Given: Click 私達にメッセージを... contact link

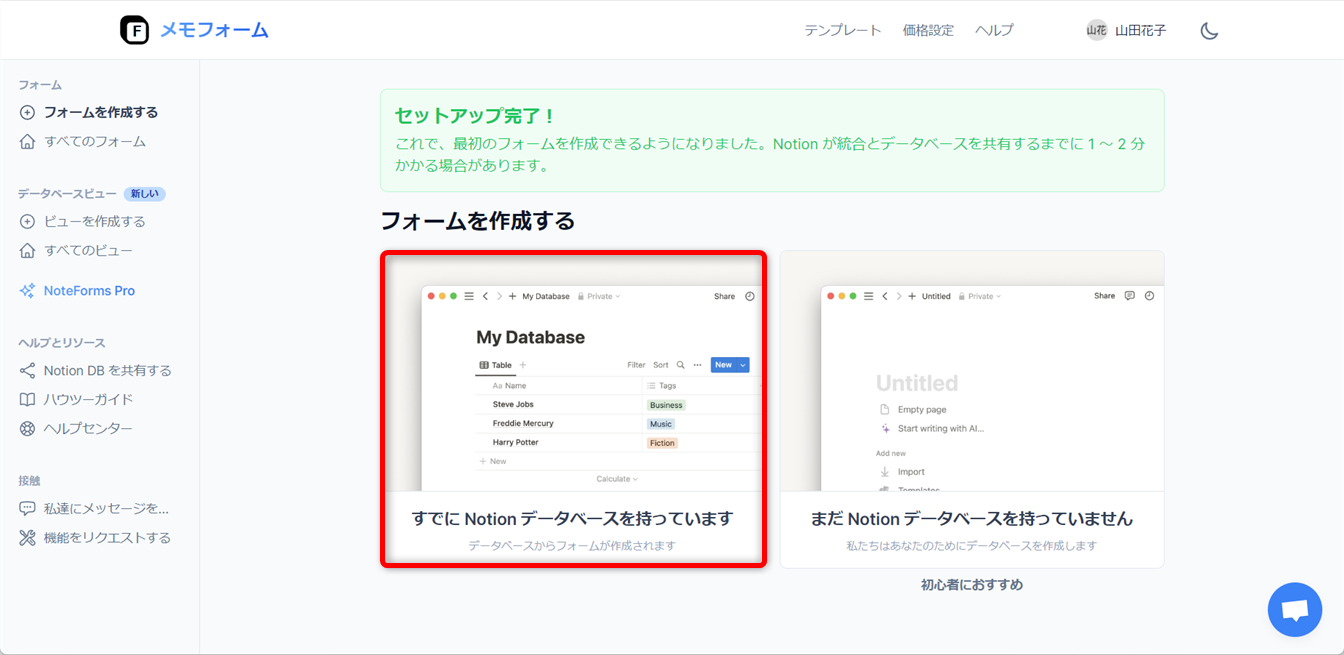Looking at the screenshot, I should point(106,509).
